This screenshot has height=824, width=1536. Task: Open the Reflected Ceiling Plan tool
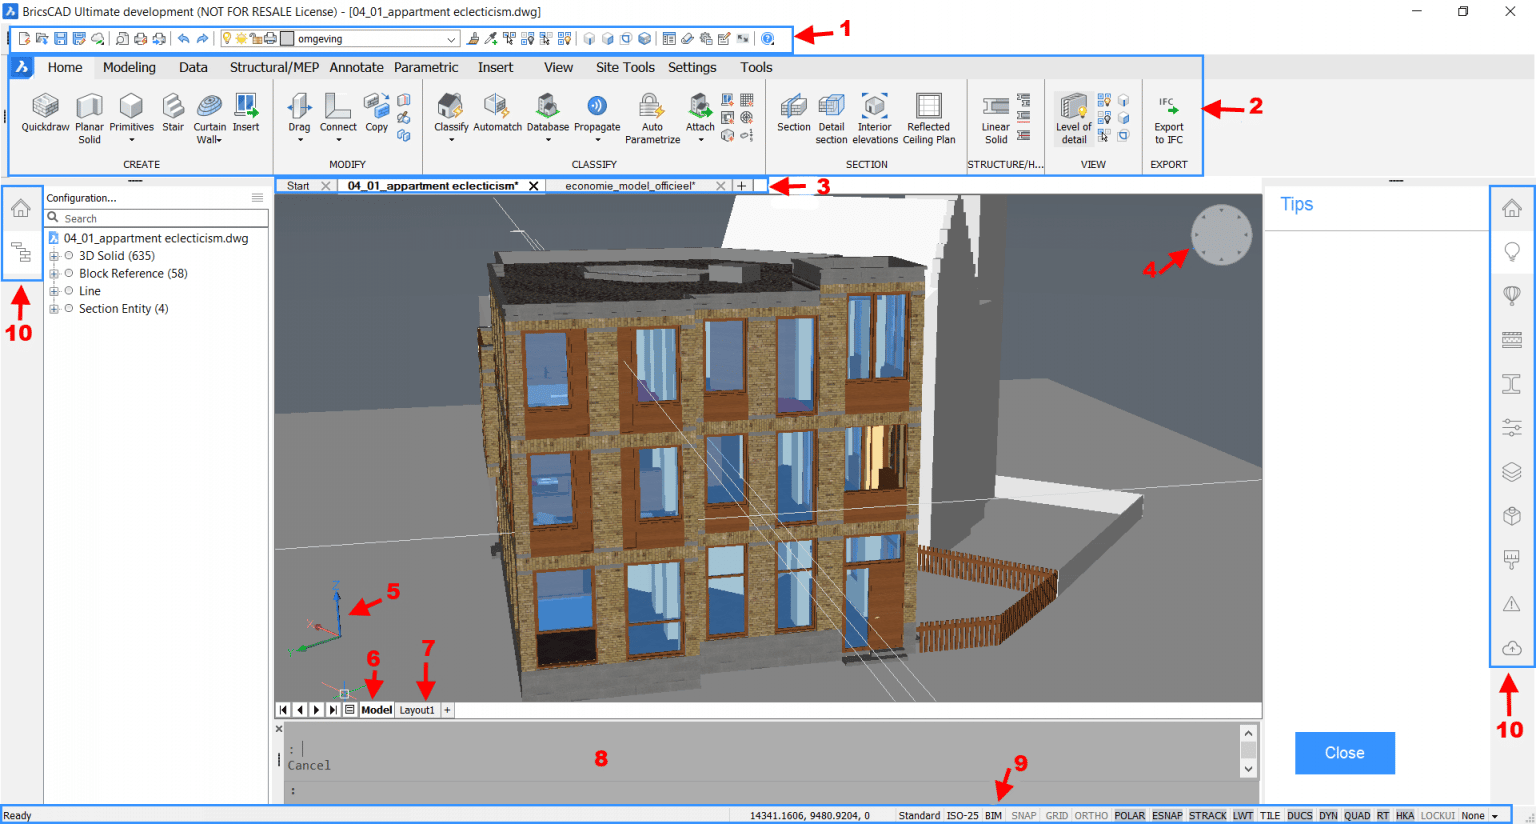929,113
